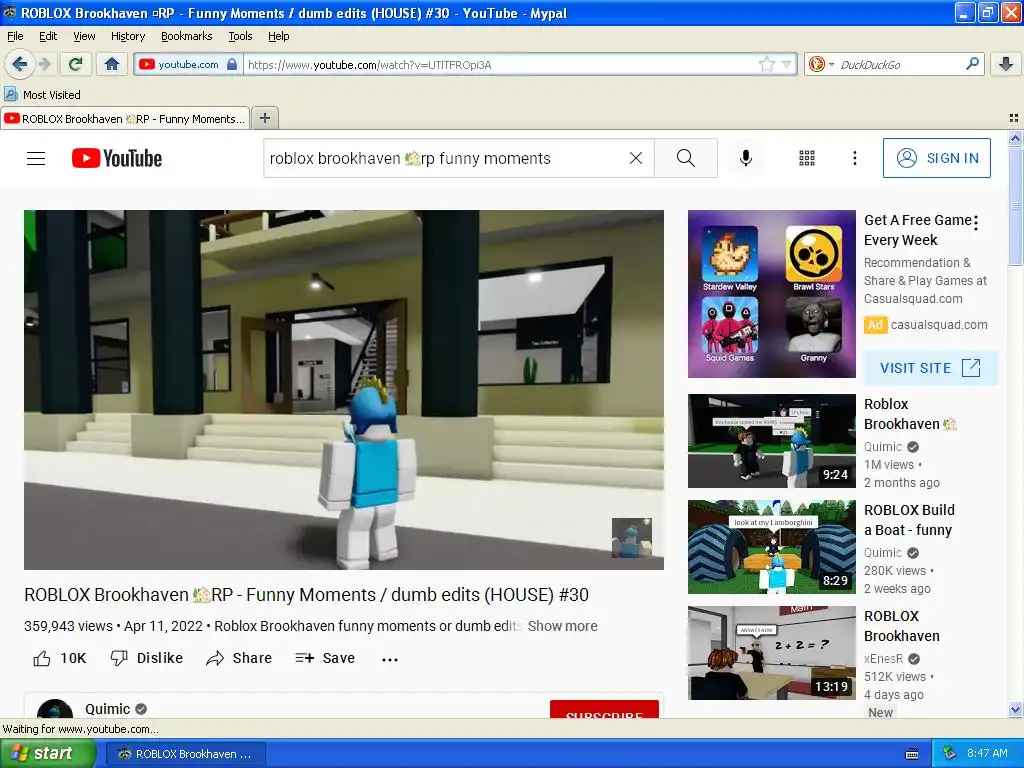Select the ROBLOX Brookhaven taskbar button
This screenshot has height=768, width=1024.
(x=185, y=754)
